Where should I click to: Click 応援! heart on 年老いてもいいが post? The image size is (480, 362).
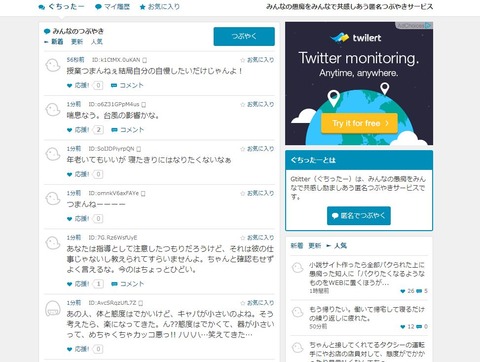[78, 174]
